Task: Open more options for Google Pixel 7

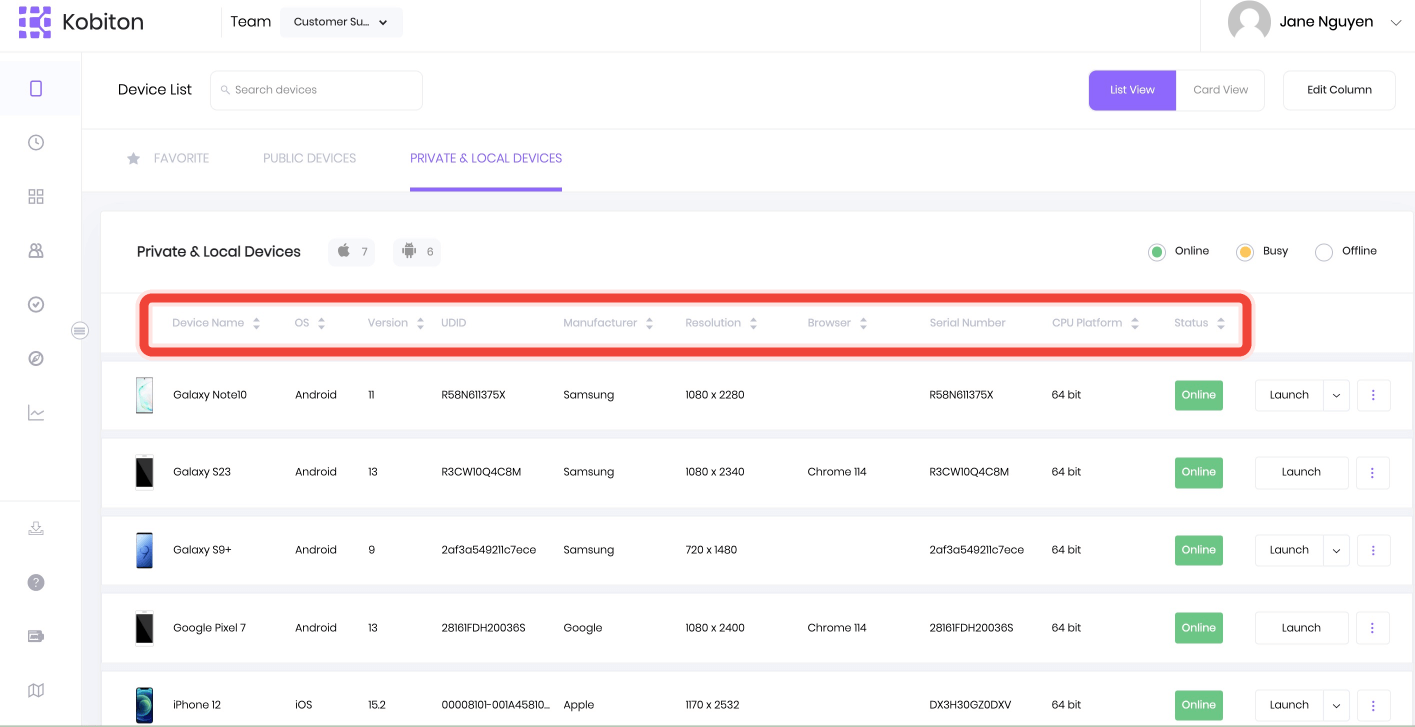Action: pyautogui.click(x=1373, y=628)
